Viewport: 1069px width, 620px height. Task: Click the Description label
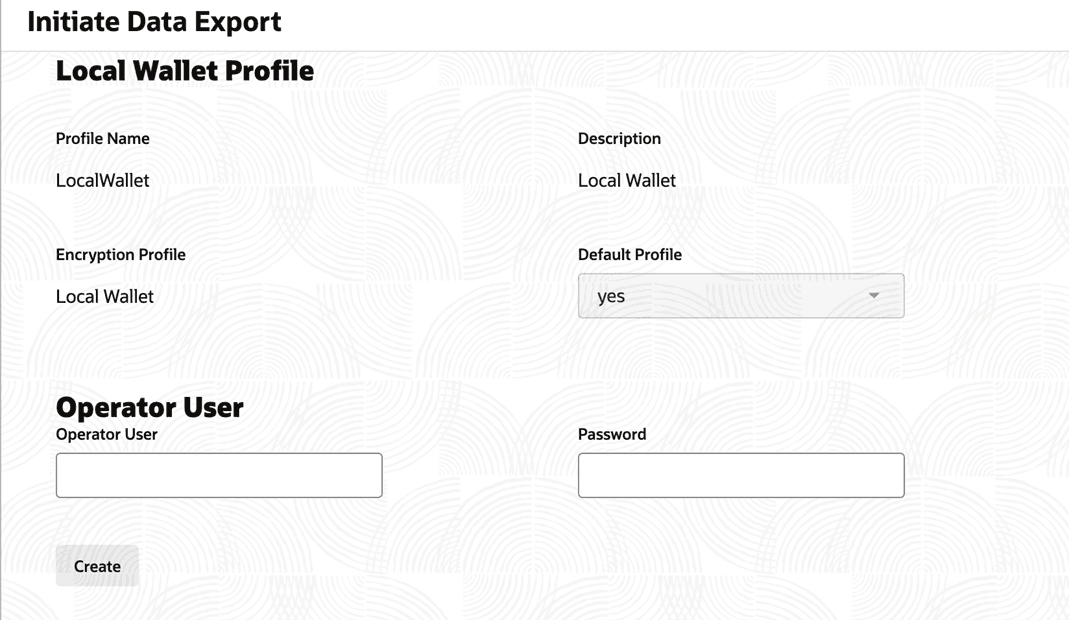pyautogui.click(x=619, y=138)
